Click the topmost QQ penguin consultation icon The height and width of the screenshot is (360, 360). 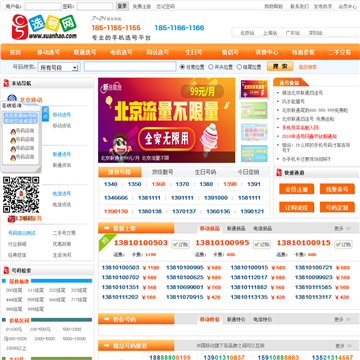pos(13,131)
